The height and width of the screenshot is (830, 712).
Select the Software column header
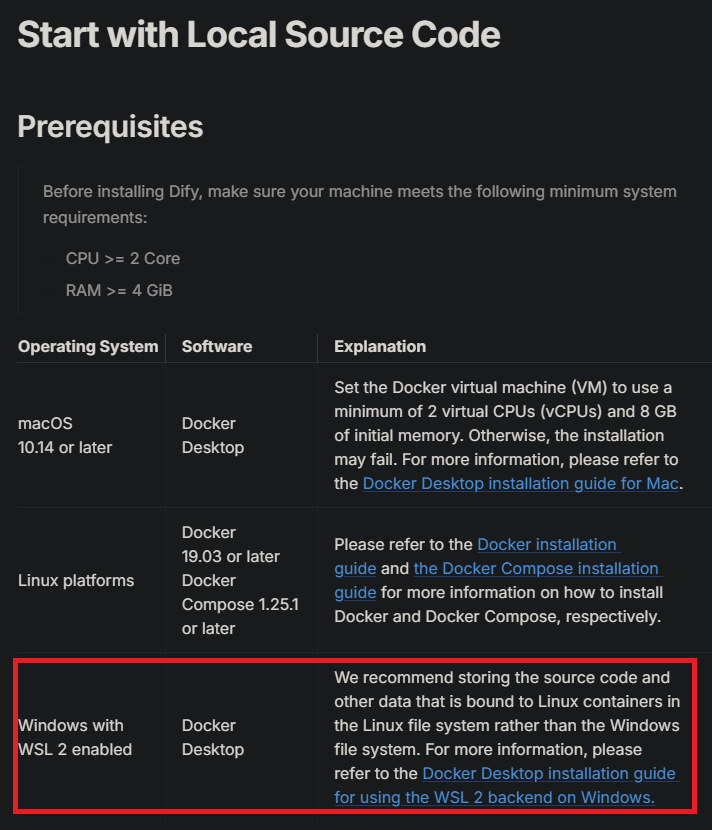tap(217, 347)
